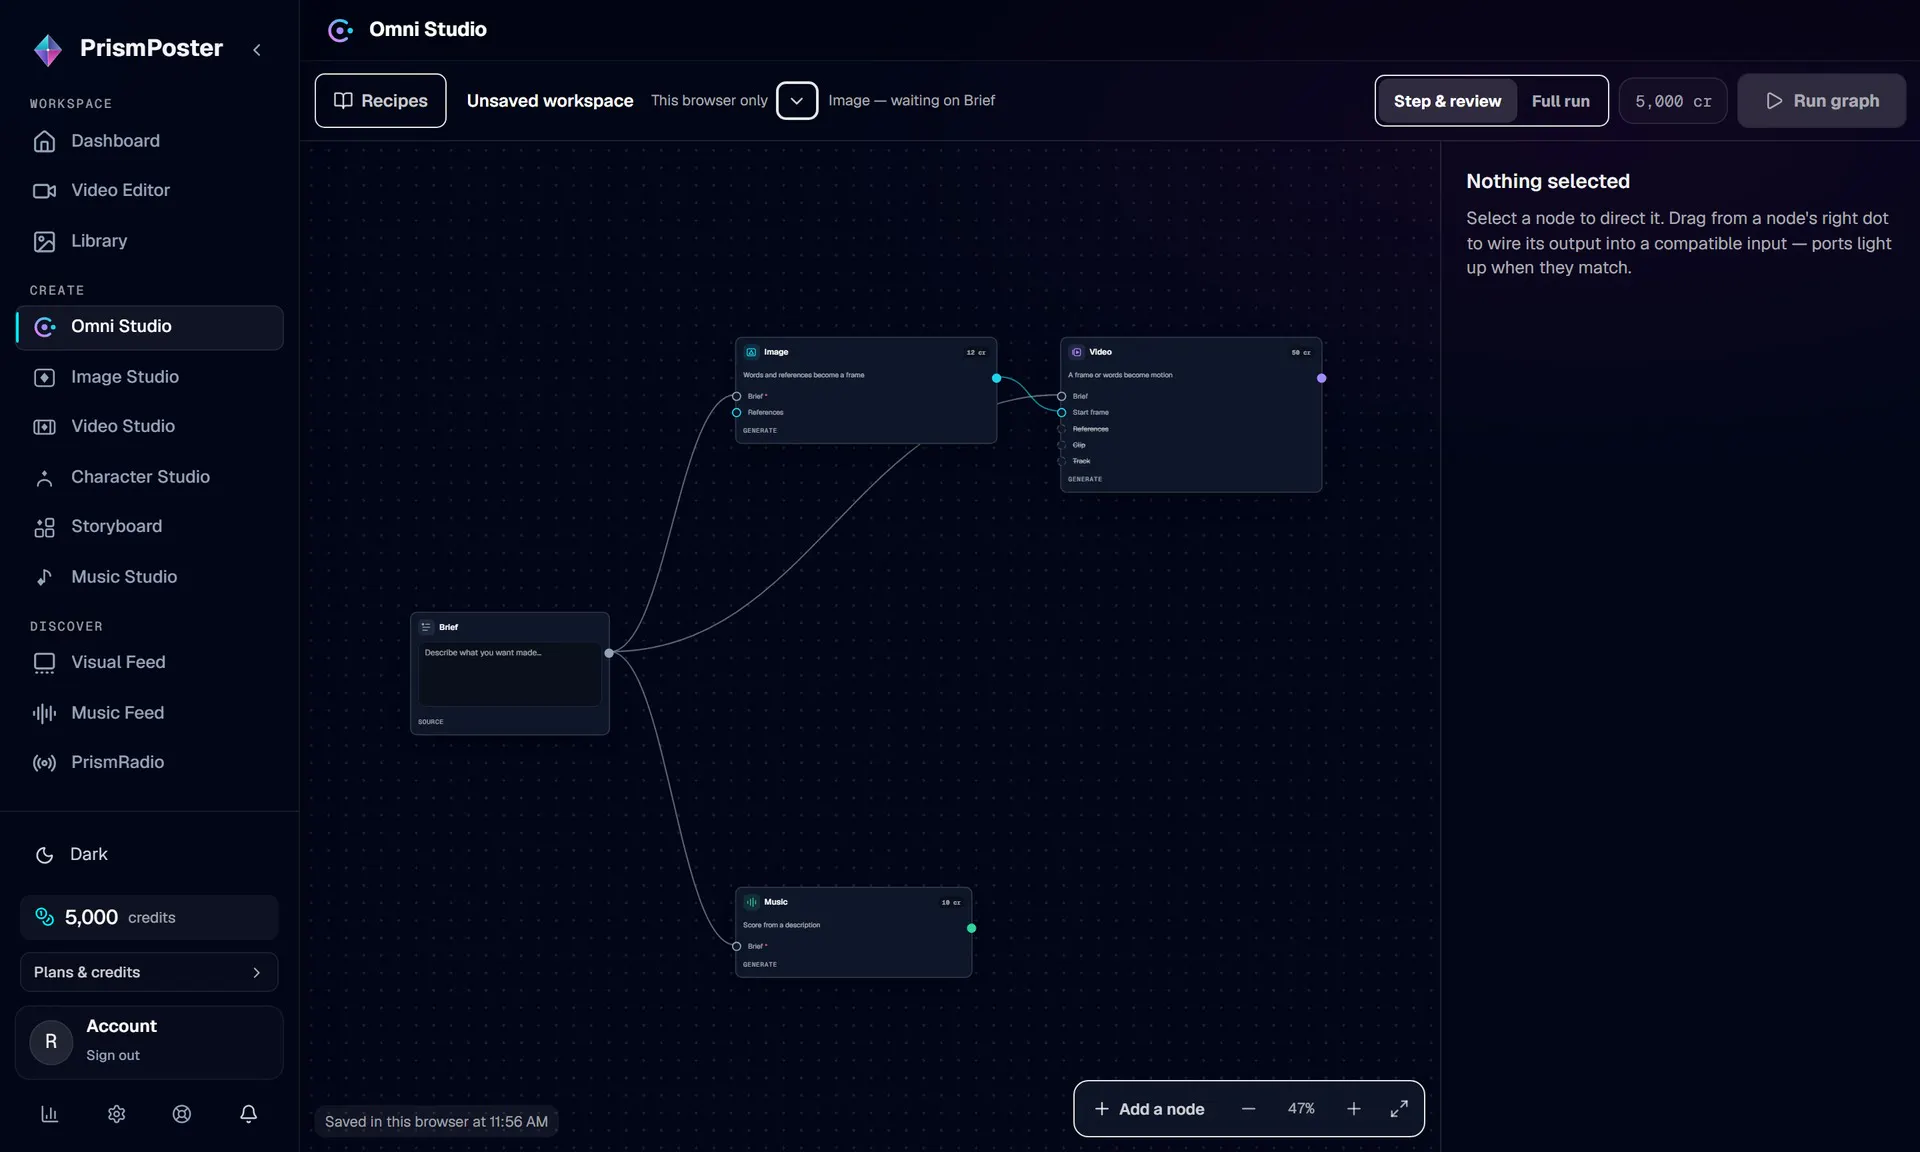Click the 5,000 credits balance in sidebar
The width and height of the screenshot is (1920, 1152).
coord(149,917)
